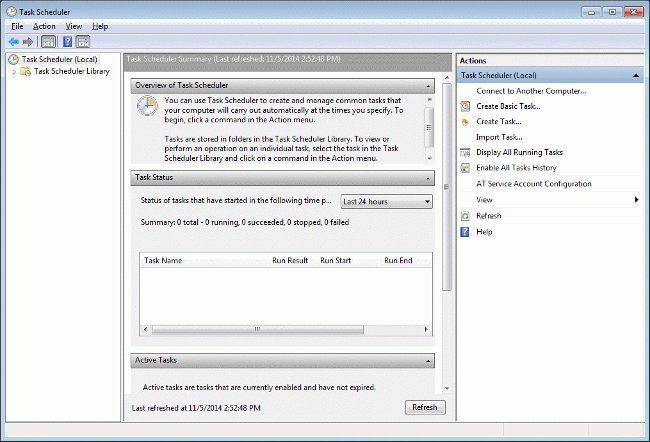Screen dimensions: 650x442
Task: Click the blue Help toolbar icon
Action: (68, 42)
